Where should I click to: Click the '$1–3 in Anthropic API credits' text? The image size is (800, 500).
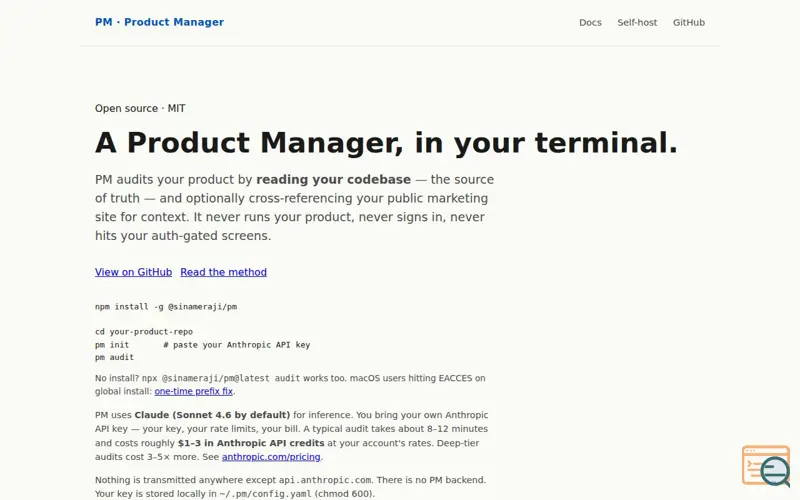[x=251, y=443]
